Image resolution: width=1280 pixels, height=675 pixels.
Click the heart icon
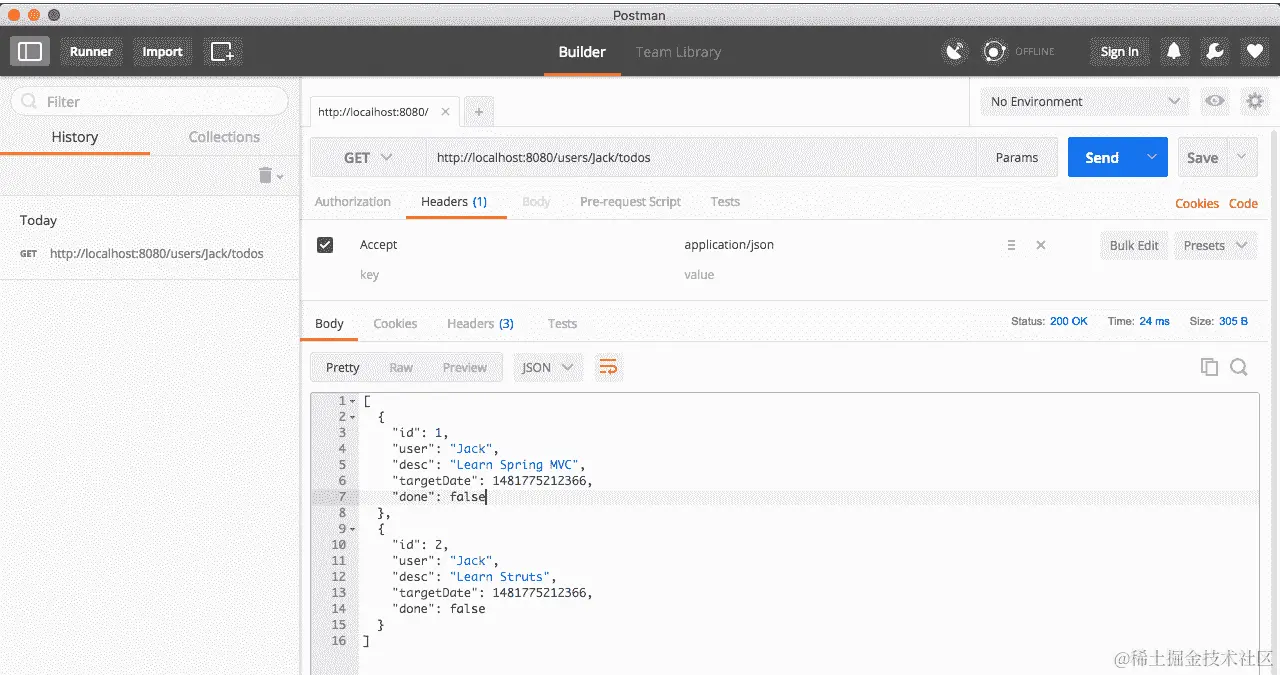click(x=1254, y=51)
